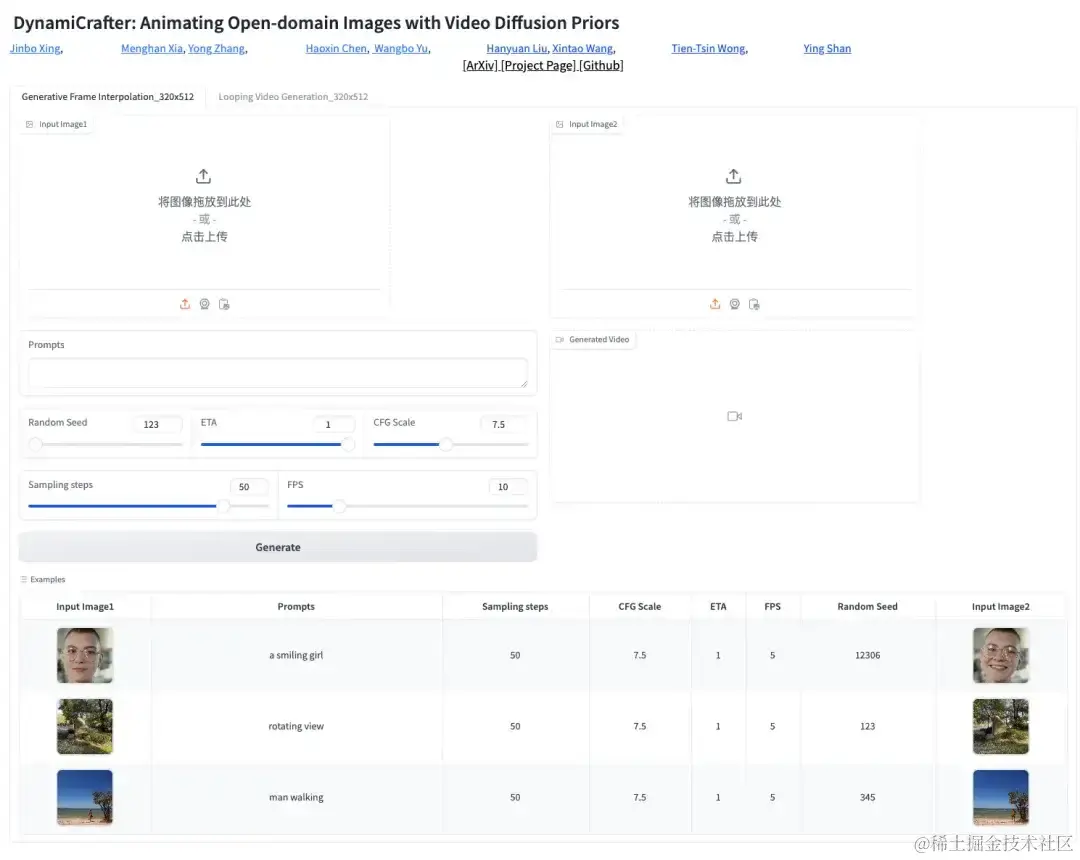Click the '点击上传' text in Input Image1
The image size is (1080, 860).
pos(204,236)
